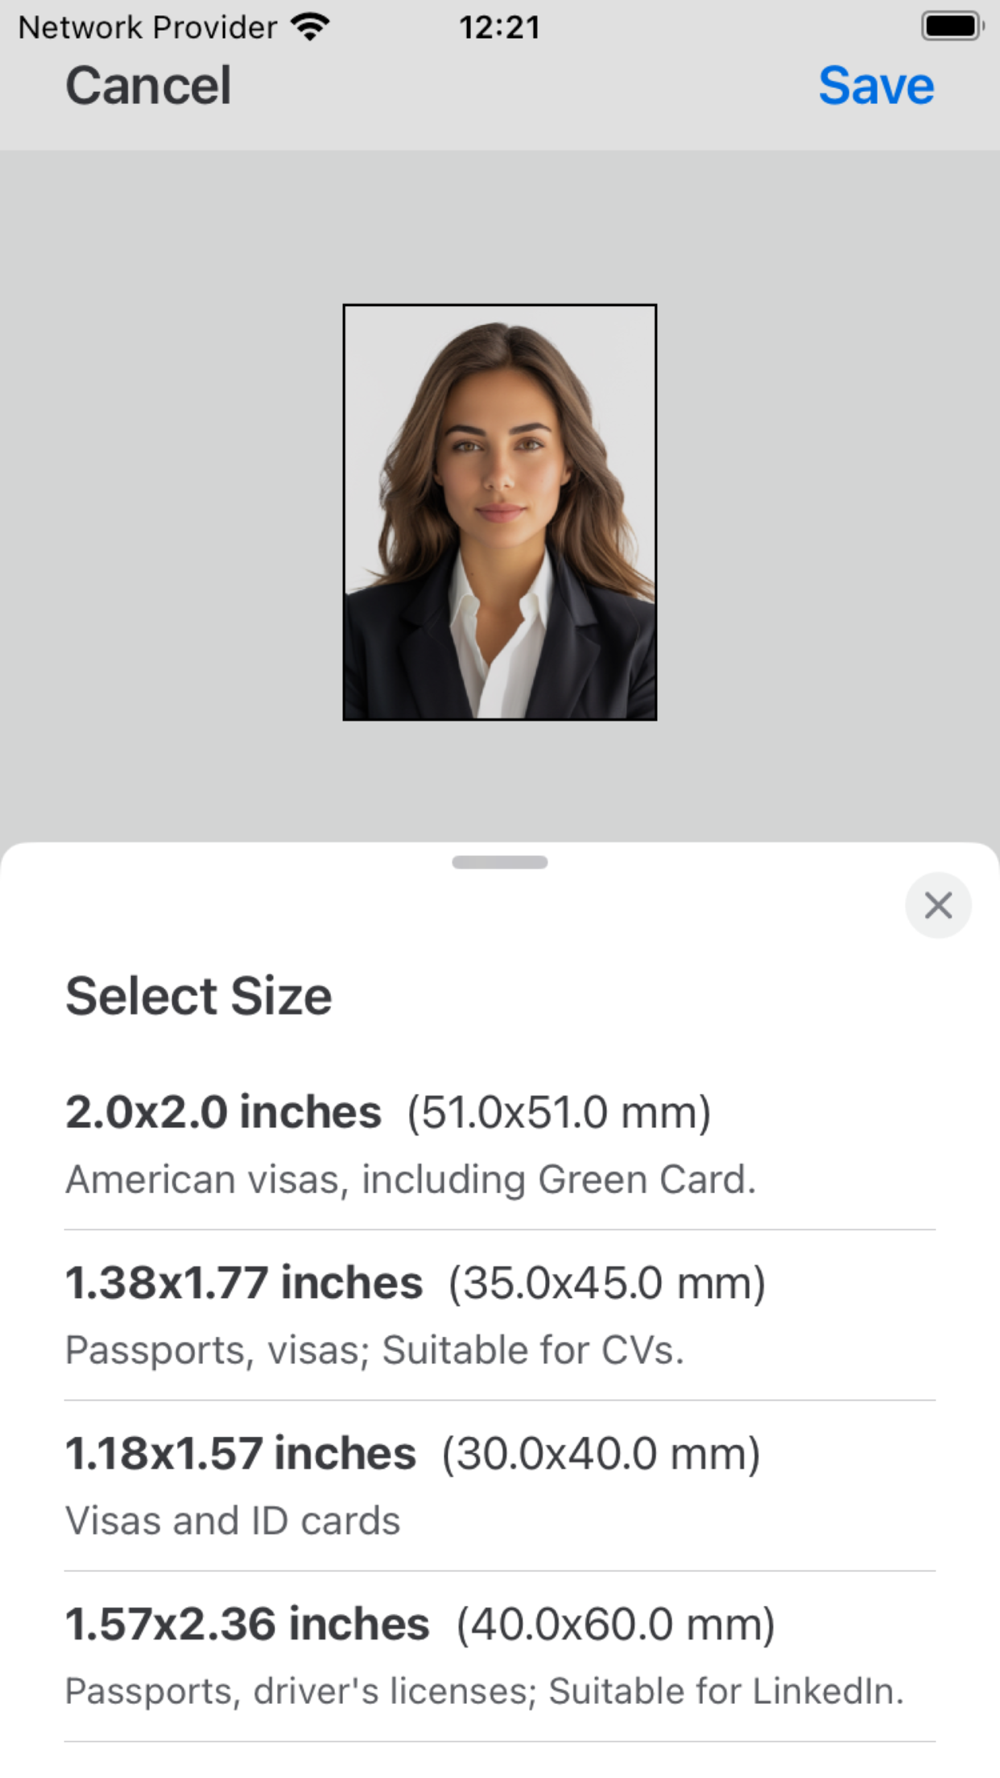Screen dimensions: 1000x1778
Task: Tap 'Suitable for LinkedIn' description line
Action: tap(484, 1692)
